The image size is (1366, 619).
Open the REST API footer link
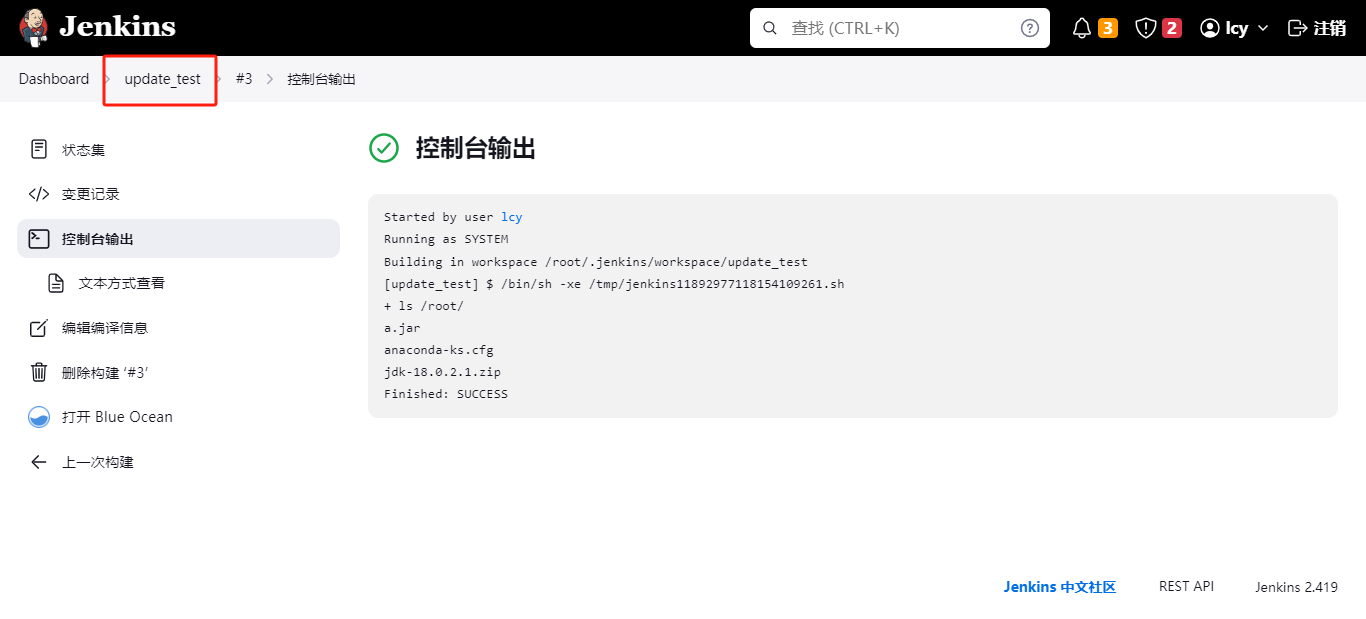1186,586
